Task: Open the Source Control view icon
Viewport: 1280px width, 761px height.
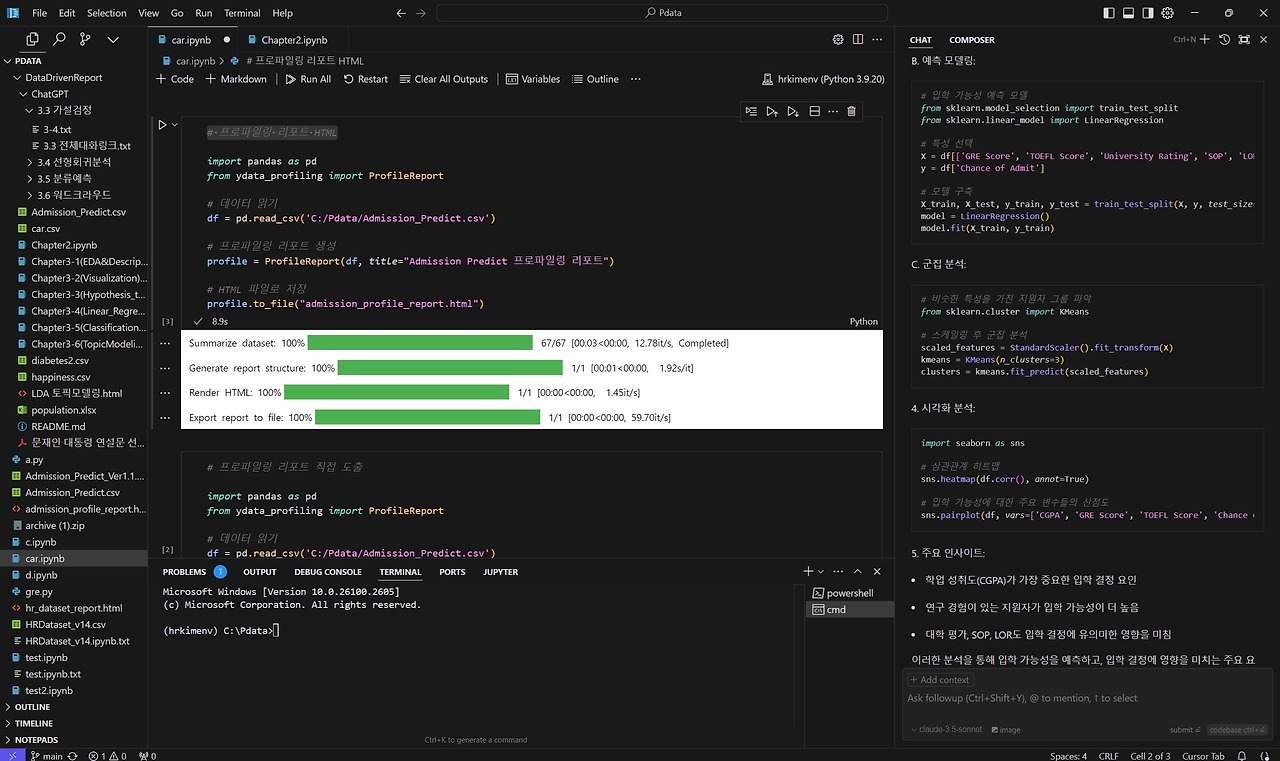Action: [x=85, y=39]
